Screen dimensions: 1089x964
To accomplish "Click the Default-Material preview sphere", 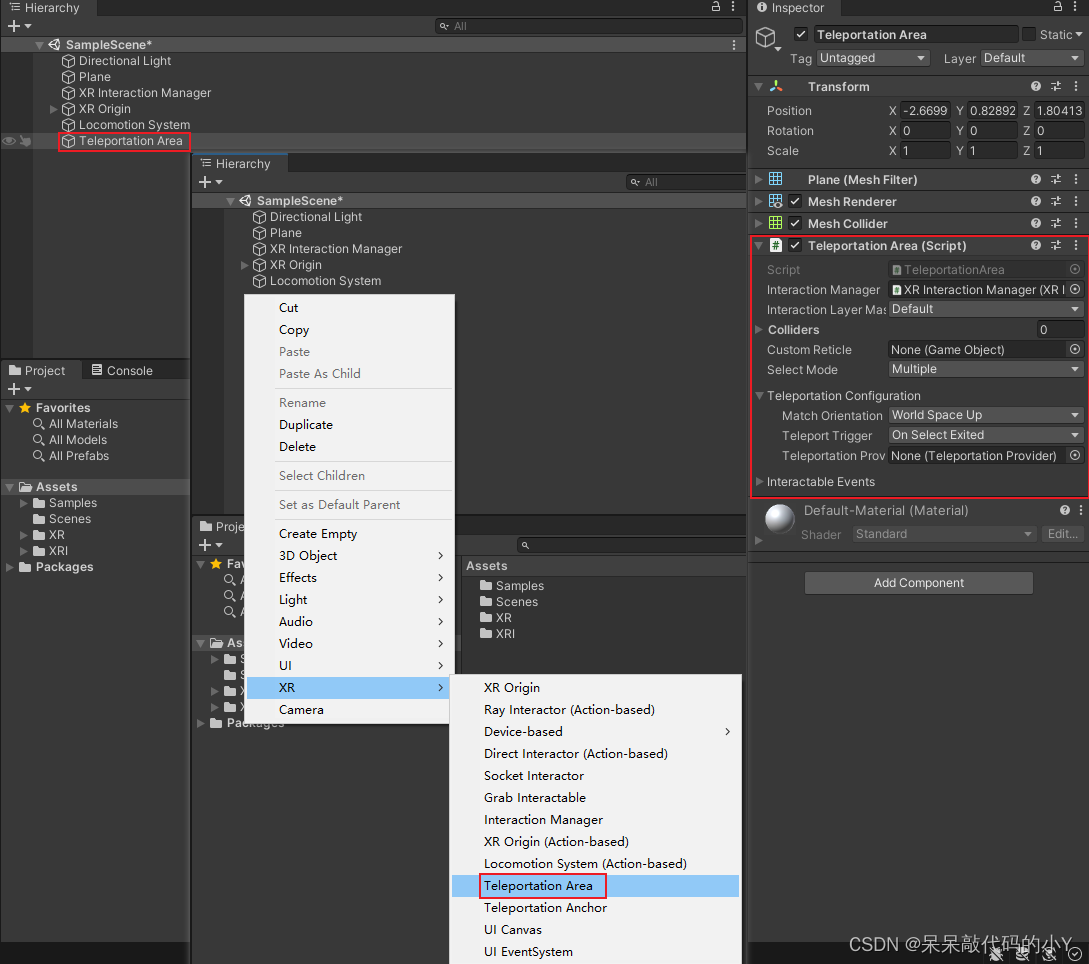I will point(780,519).
